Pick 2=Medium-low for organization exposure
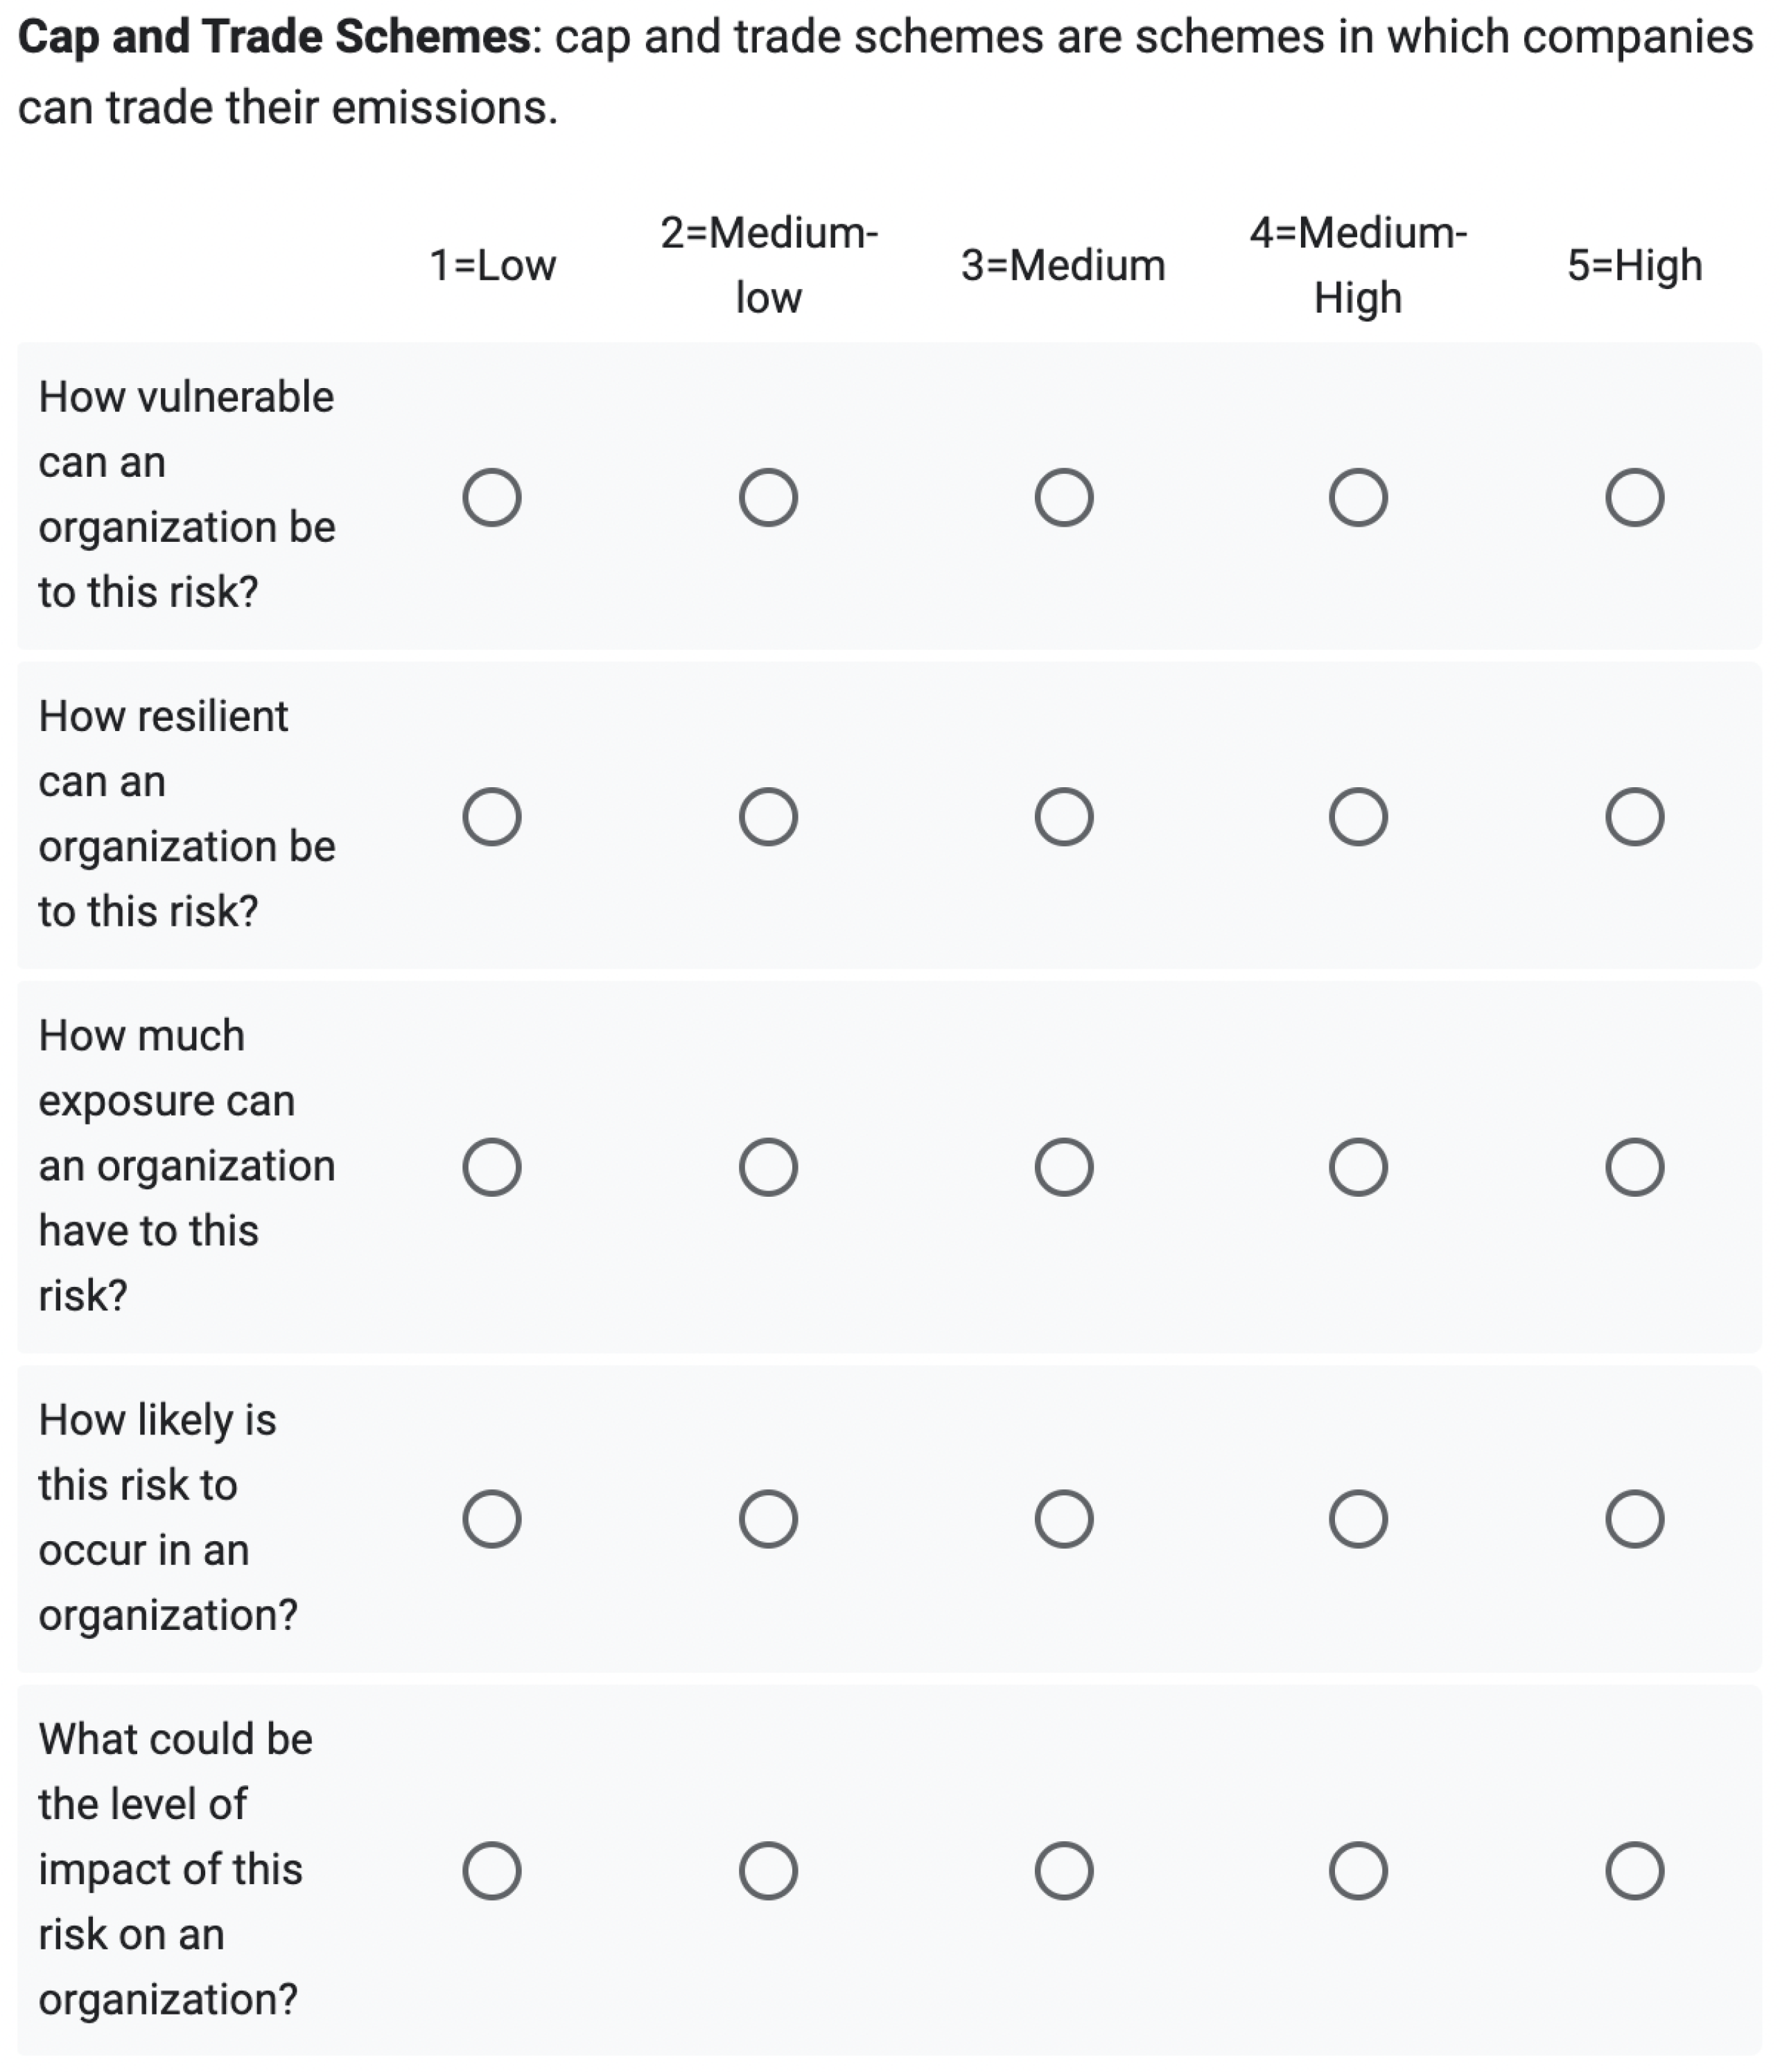The image size is (1780, 2072). point(768,1167)
